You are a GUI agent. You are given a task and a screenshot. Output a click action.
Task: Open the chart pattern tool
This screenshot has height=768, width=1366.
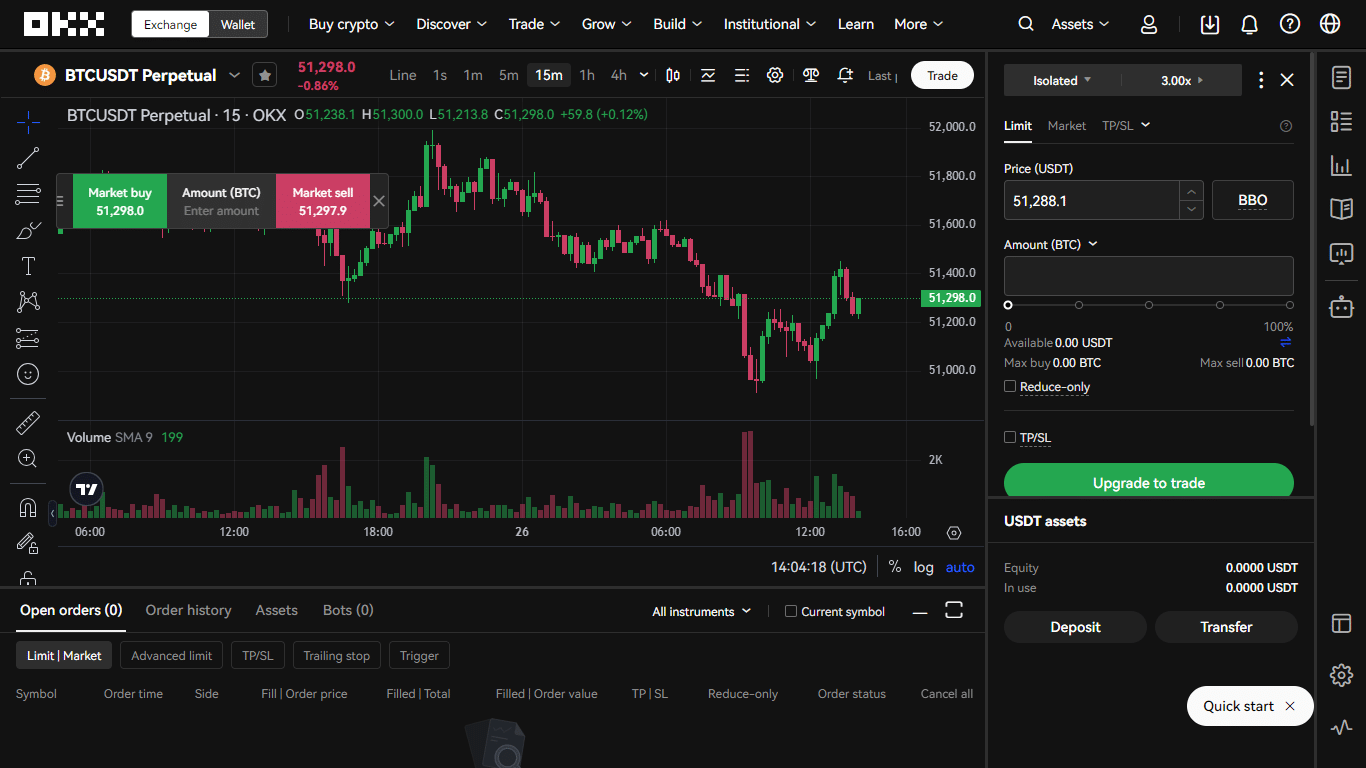(28, 301)
